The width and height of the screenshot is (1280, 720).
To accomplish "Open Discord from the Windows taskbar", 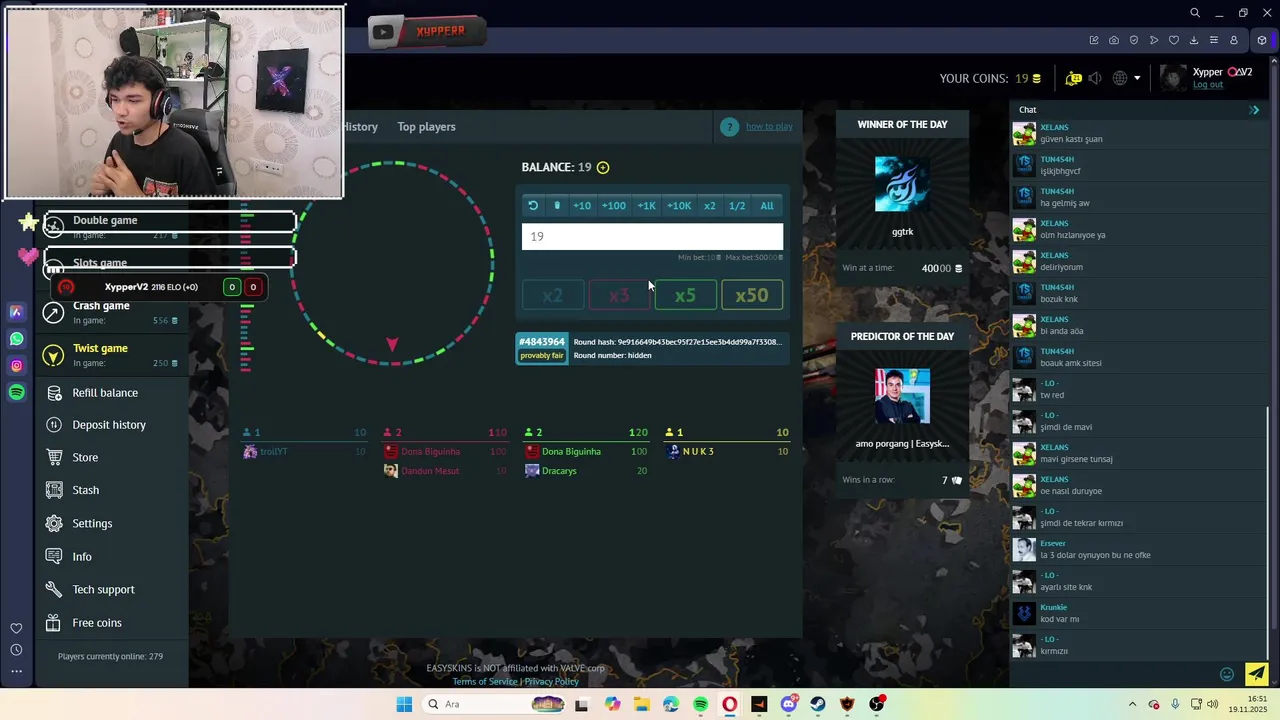I will 789,704.
